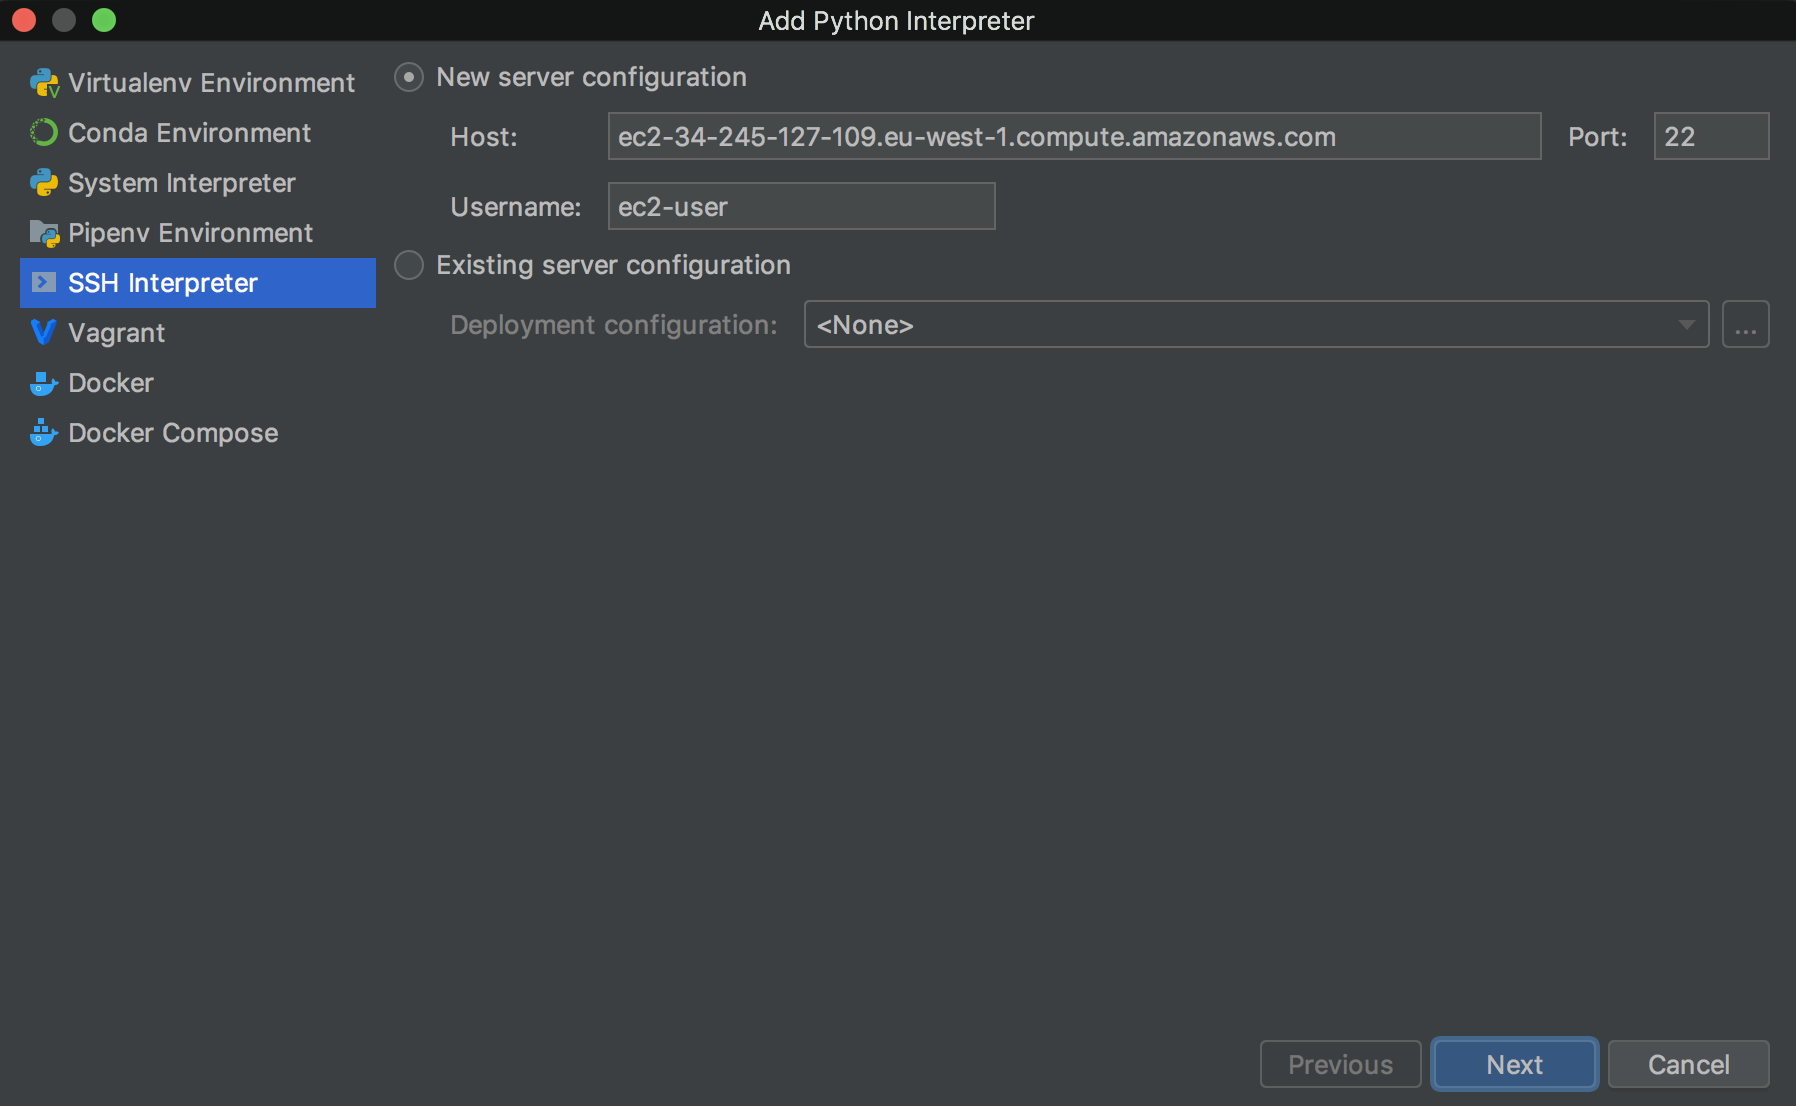Click the green macOS zoom window button
This screenshot has height=1106, width=1796.
tap(104, 20)
